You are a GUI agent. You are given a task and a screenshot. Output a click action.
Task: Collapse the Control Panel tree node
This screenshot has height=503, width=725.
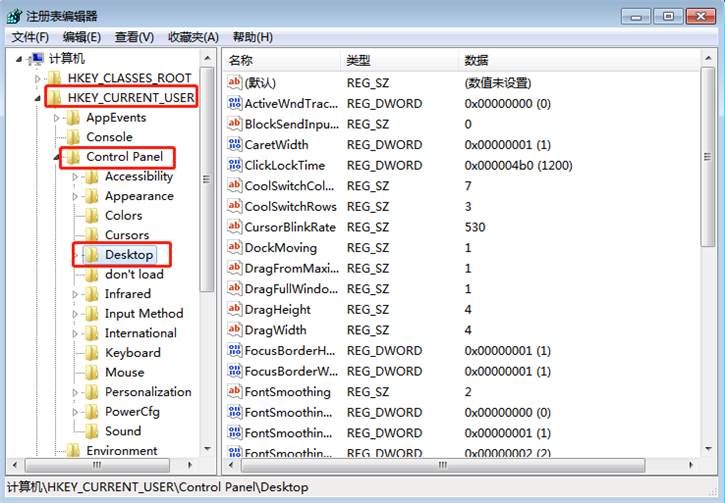tap(57, 158)
